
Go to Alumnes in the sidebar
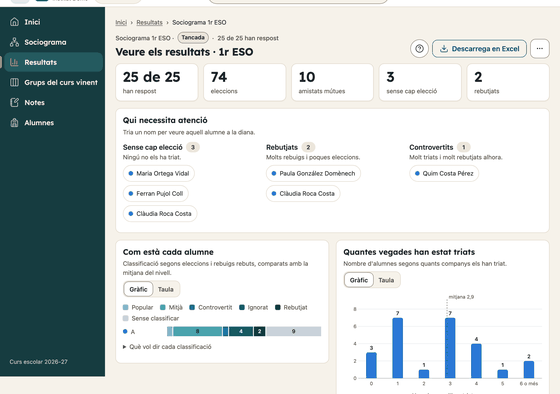(x=54, y=123)
